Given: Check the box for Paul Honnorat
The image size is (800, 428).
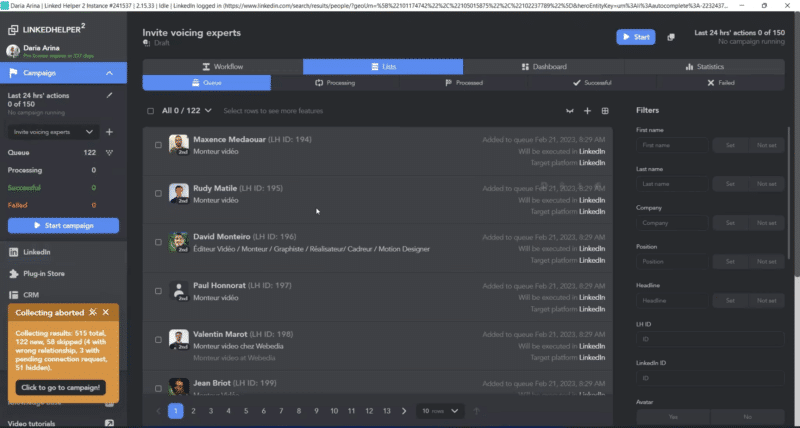Looking at the screenshot, I should tap(158, 291).
